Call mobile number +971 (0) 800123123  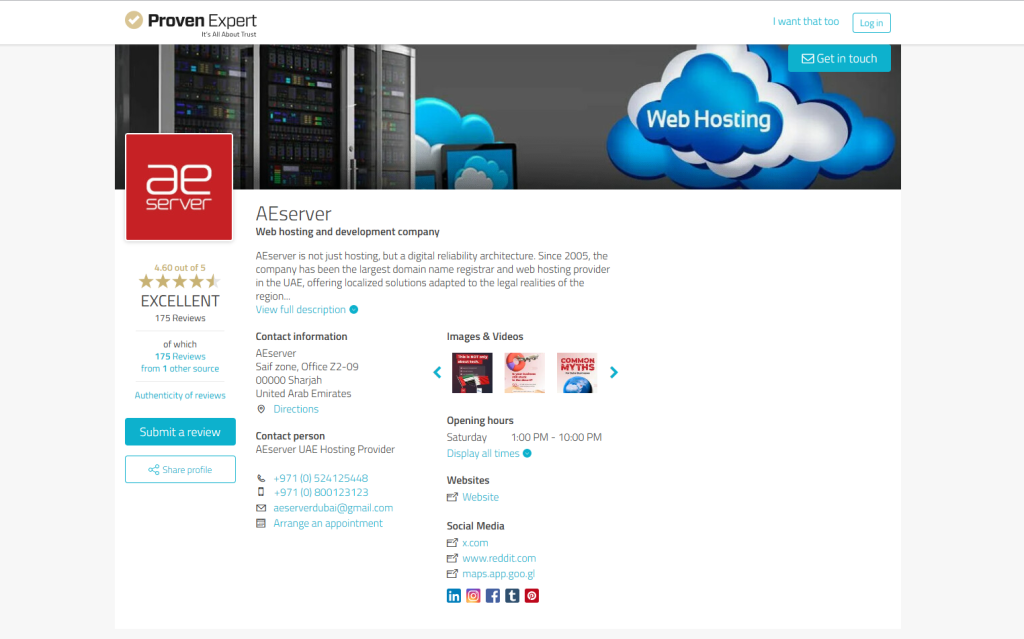[x=321, y=492]
